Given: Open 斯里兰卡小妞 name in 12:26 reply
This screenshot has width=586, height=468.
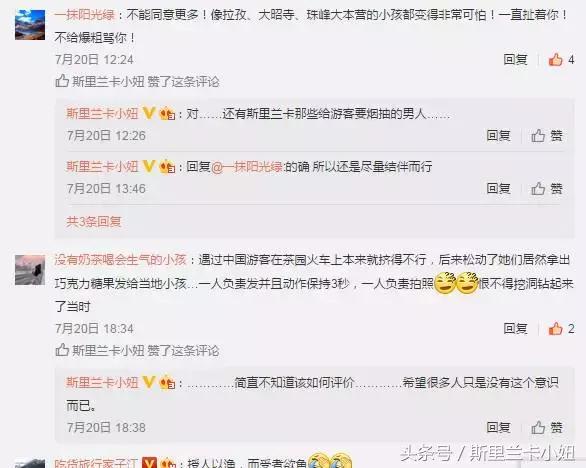Looking at the screenshot, I should pyautogui.click(x=102, y=113).
